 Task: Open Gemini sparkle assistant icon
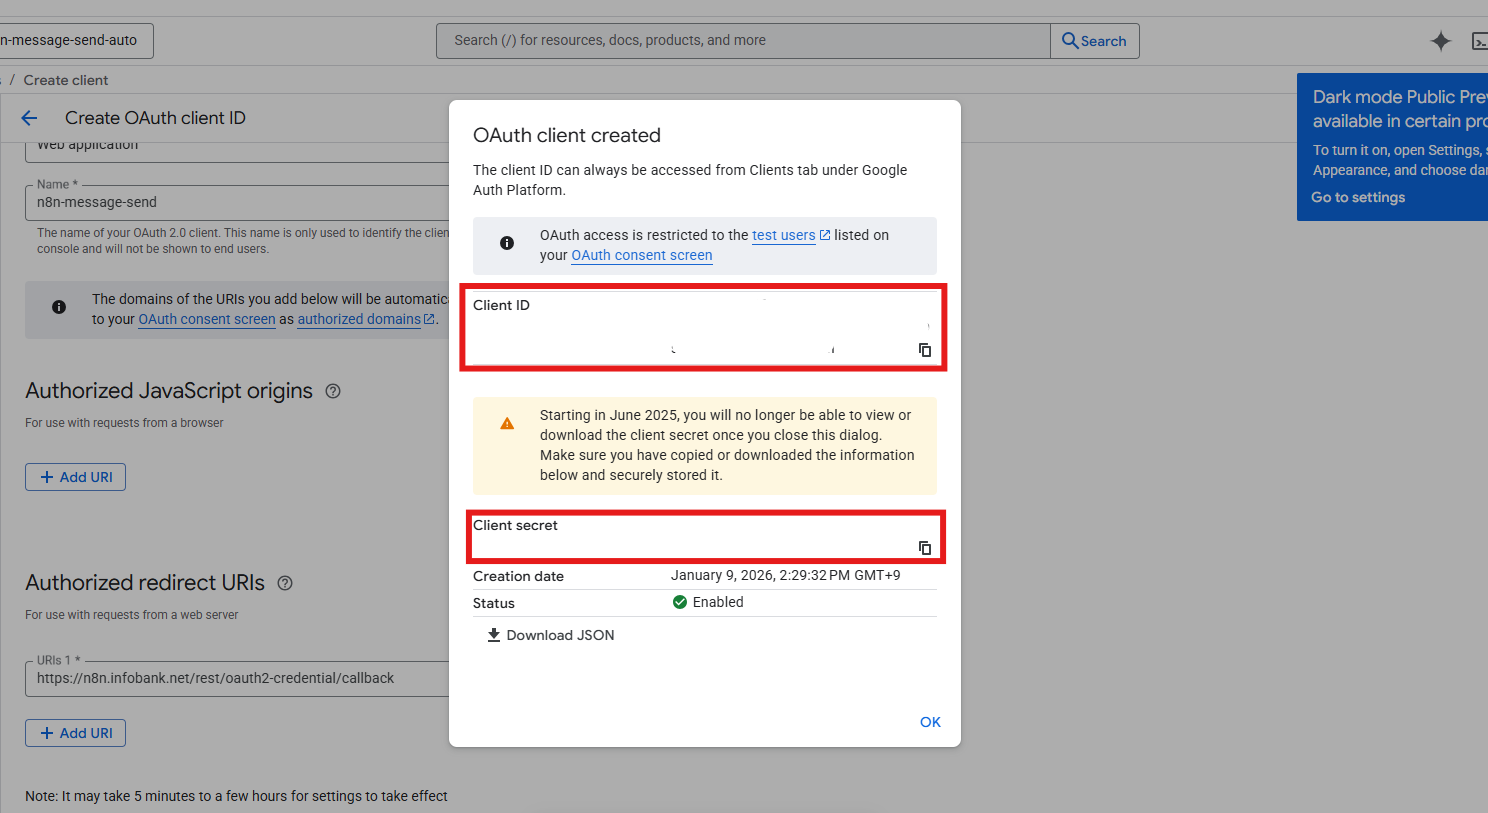pos(1440,41)
